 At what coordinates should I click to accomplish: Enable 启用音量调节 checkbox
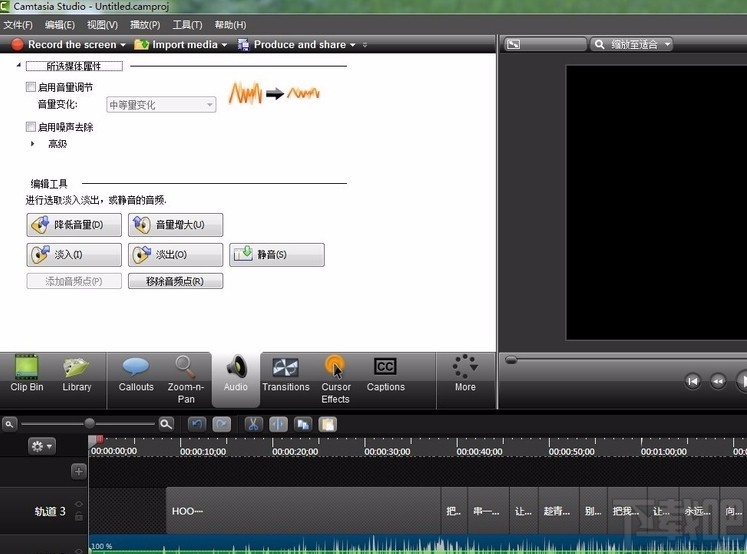coord(31,87)
